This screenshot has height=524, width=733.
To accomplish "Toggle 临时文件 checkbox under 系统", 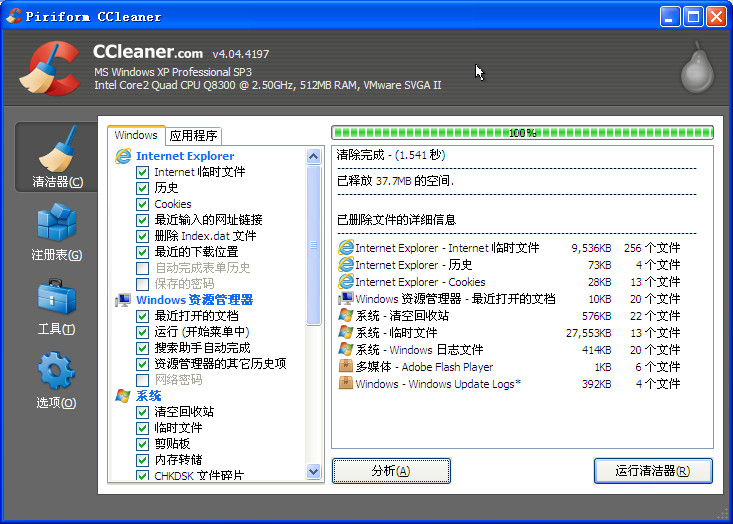I will (x=143, y=428).
